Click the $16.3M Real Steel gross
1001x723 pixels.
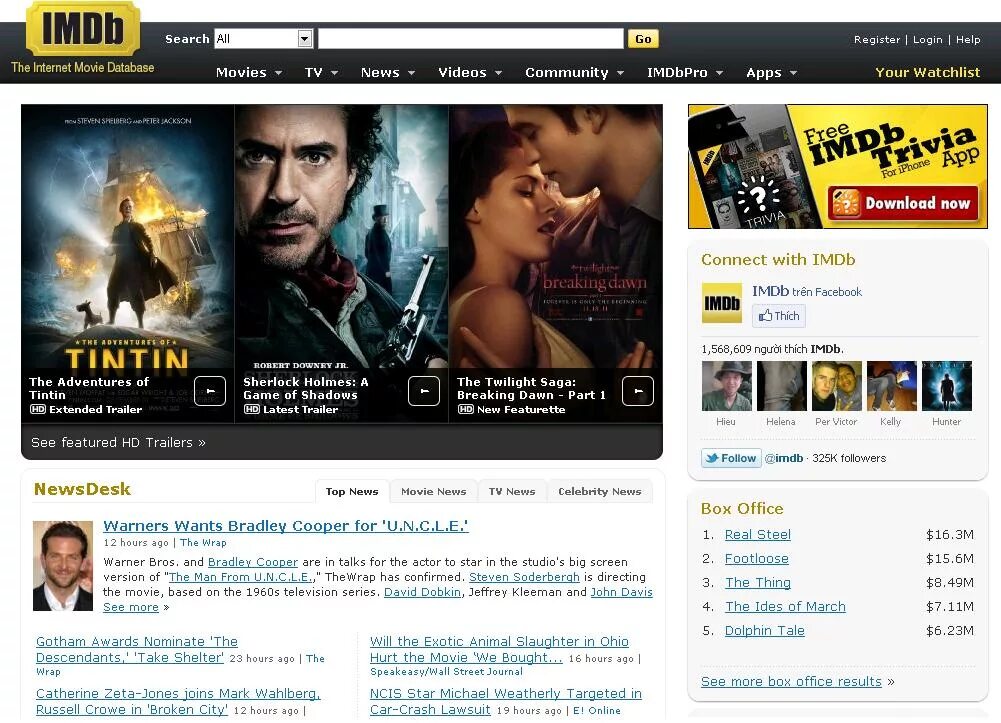[950, 535]
